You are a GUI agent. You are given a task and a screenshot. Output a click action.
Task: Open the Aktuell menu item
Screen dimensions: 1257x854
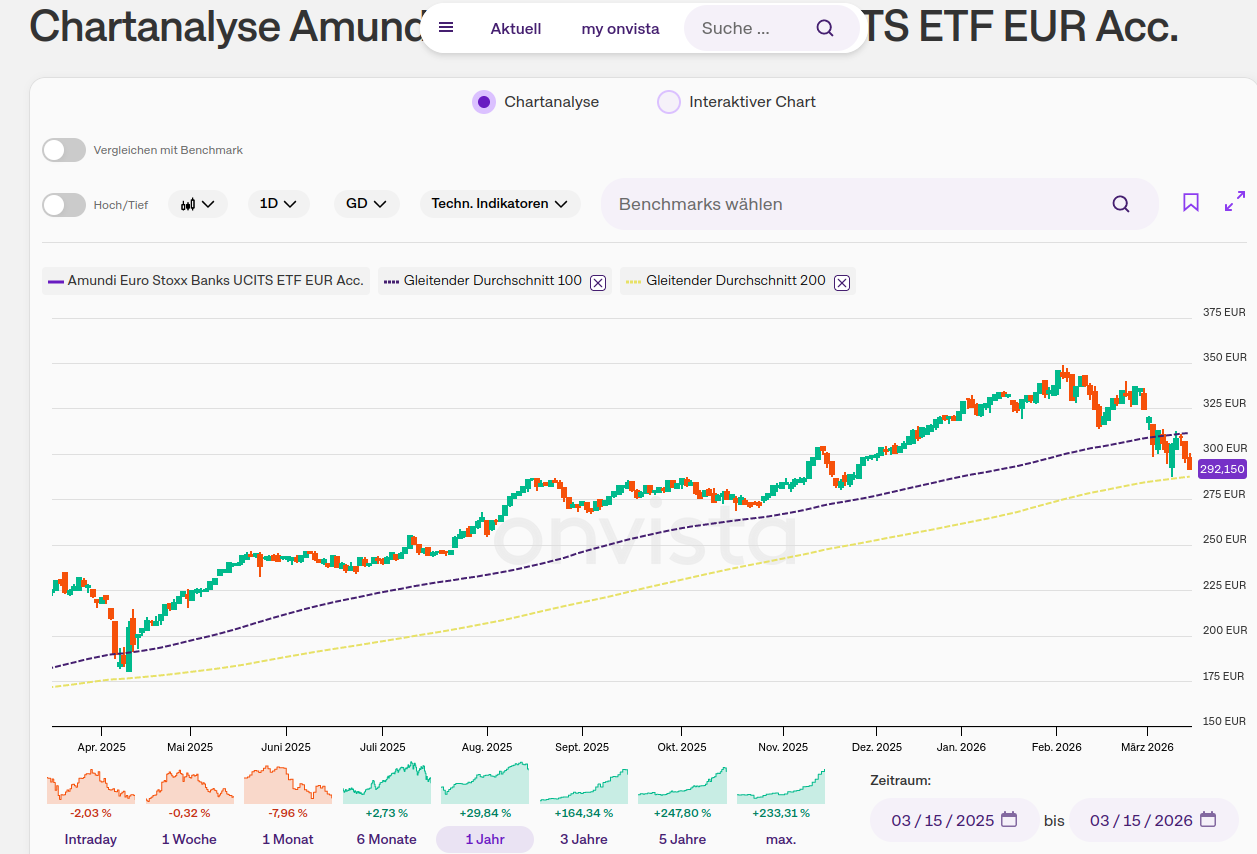tap(516, 29)
